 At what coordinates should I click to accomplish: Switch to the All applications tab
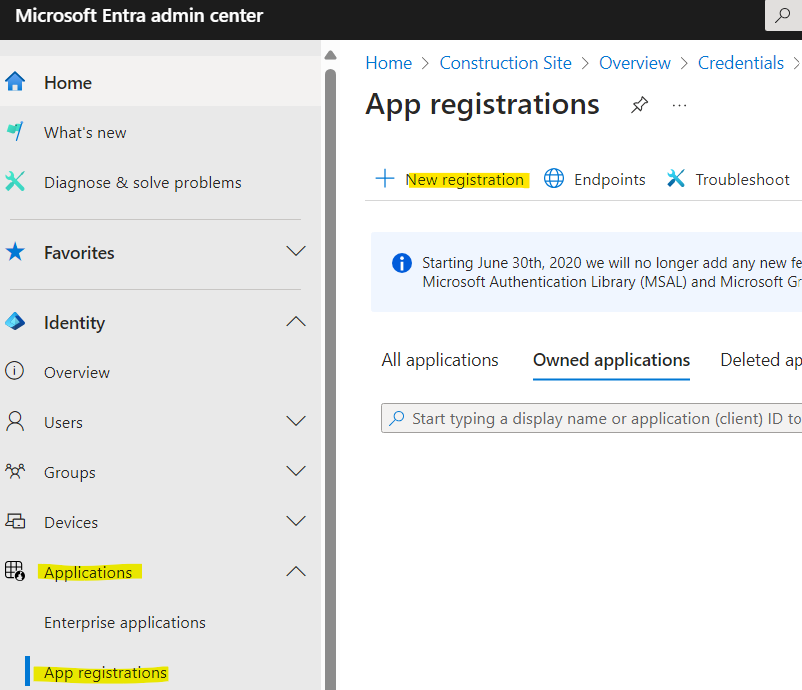click(440, 360)
